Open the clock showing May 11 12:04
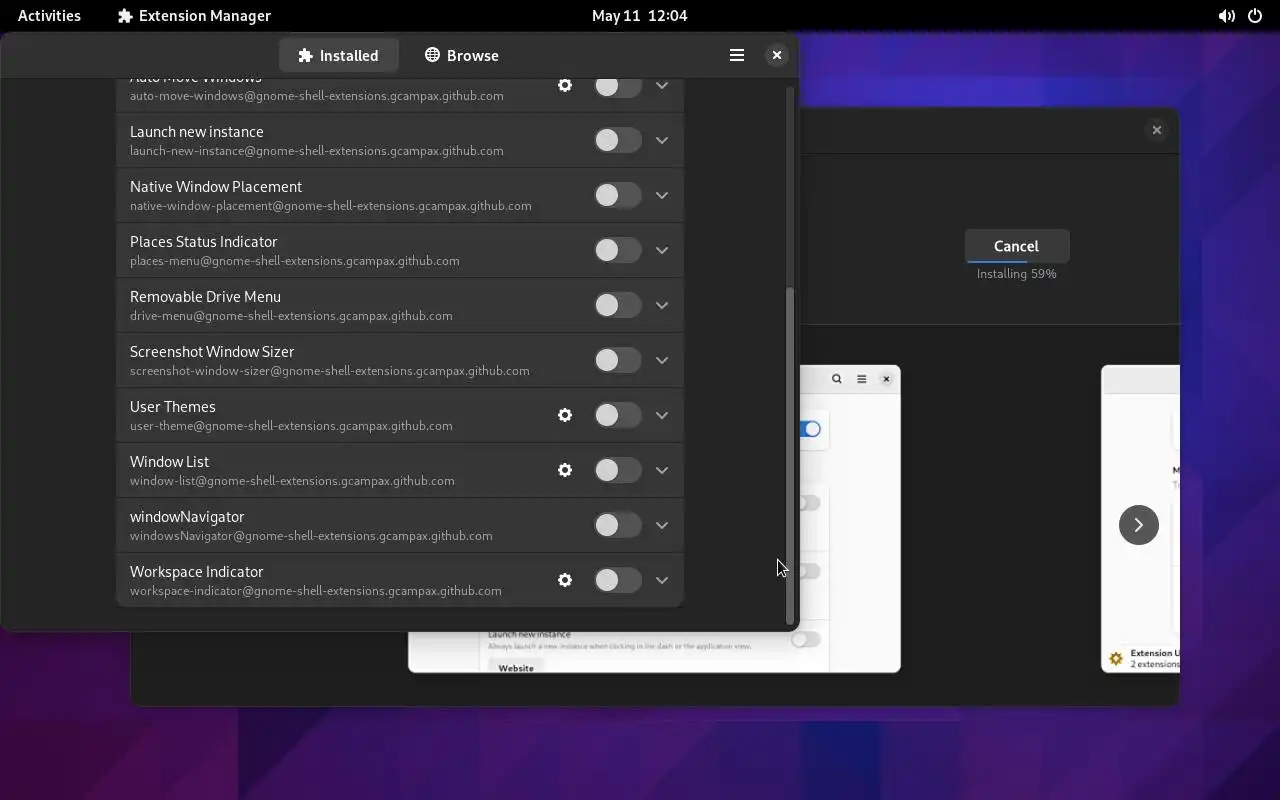 click(x=639, y=16)
